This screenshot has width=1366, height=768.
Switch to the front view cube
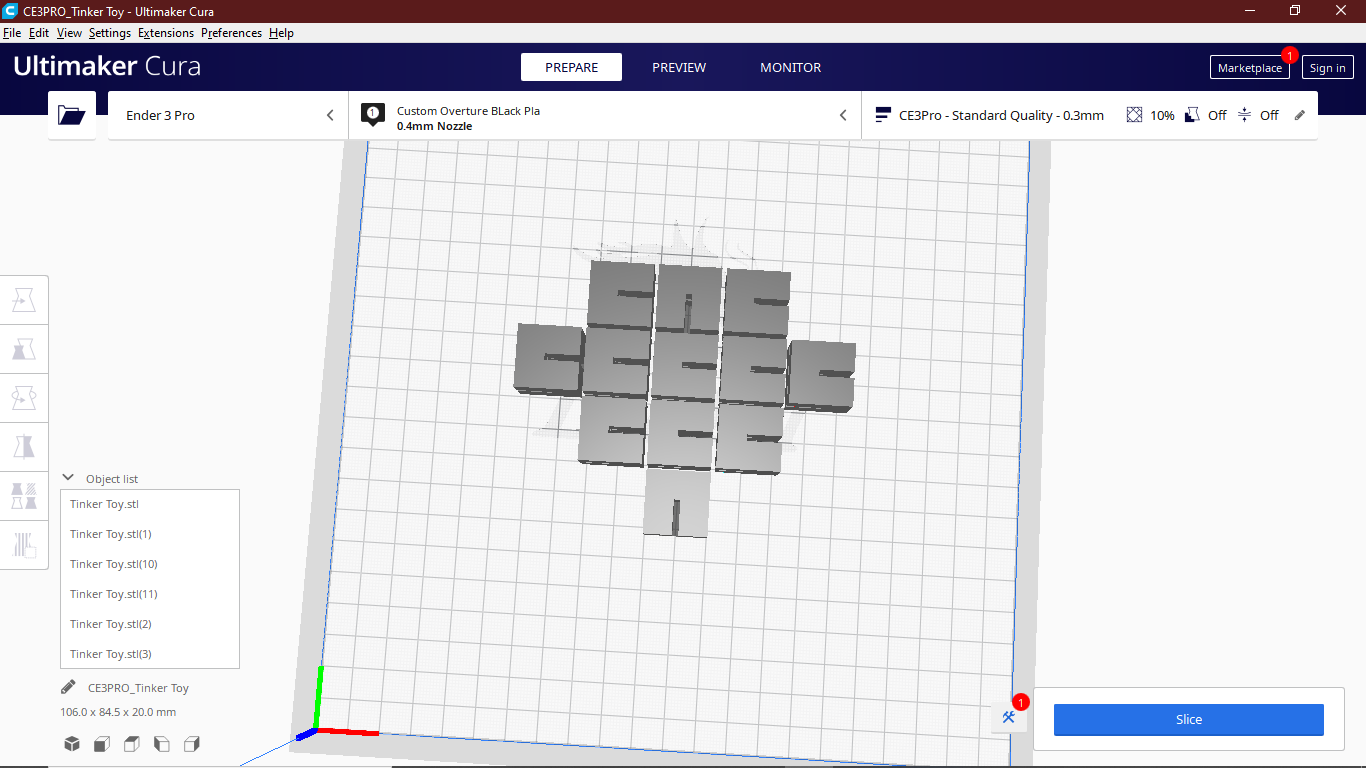click(102, 744)
